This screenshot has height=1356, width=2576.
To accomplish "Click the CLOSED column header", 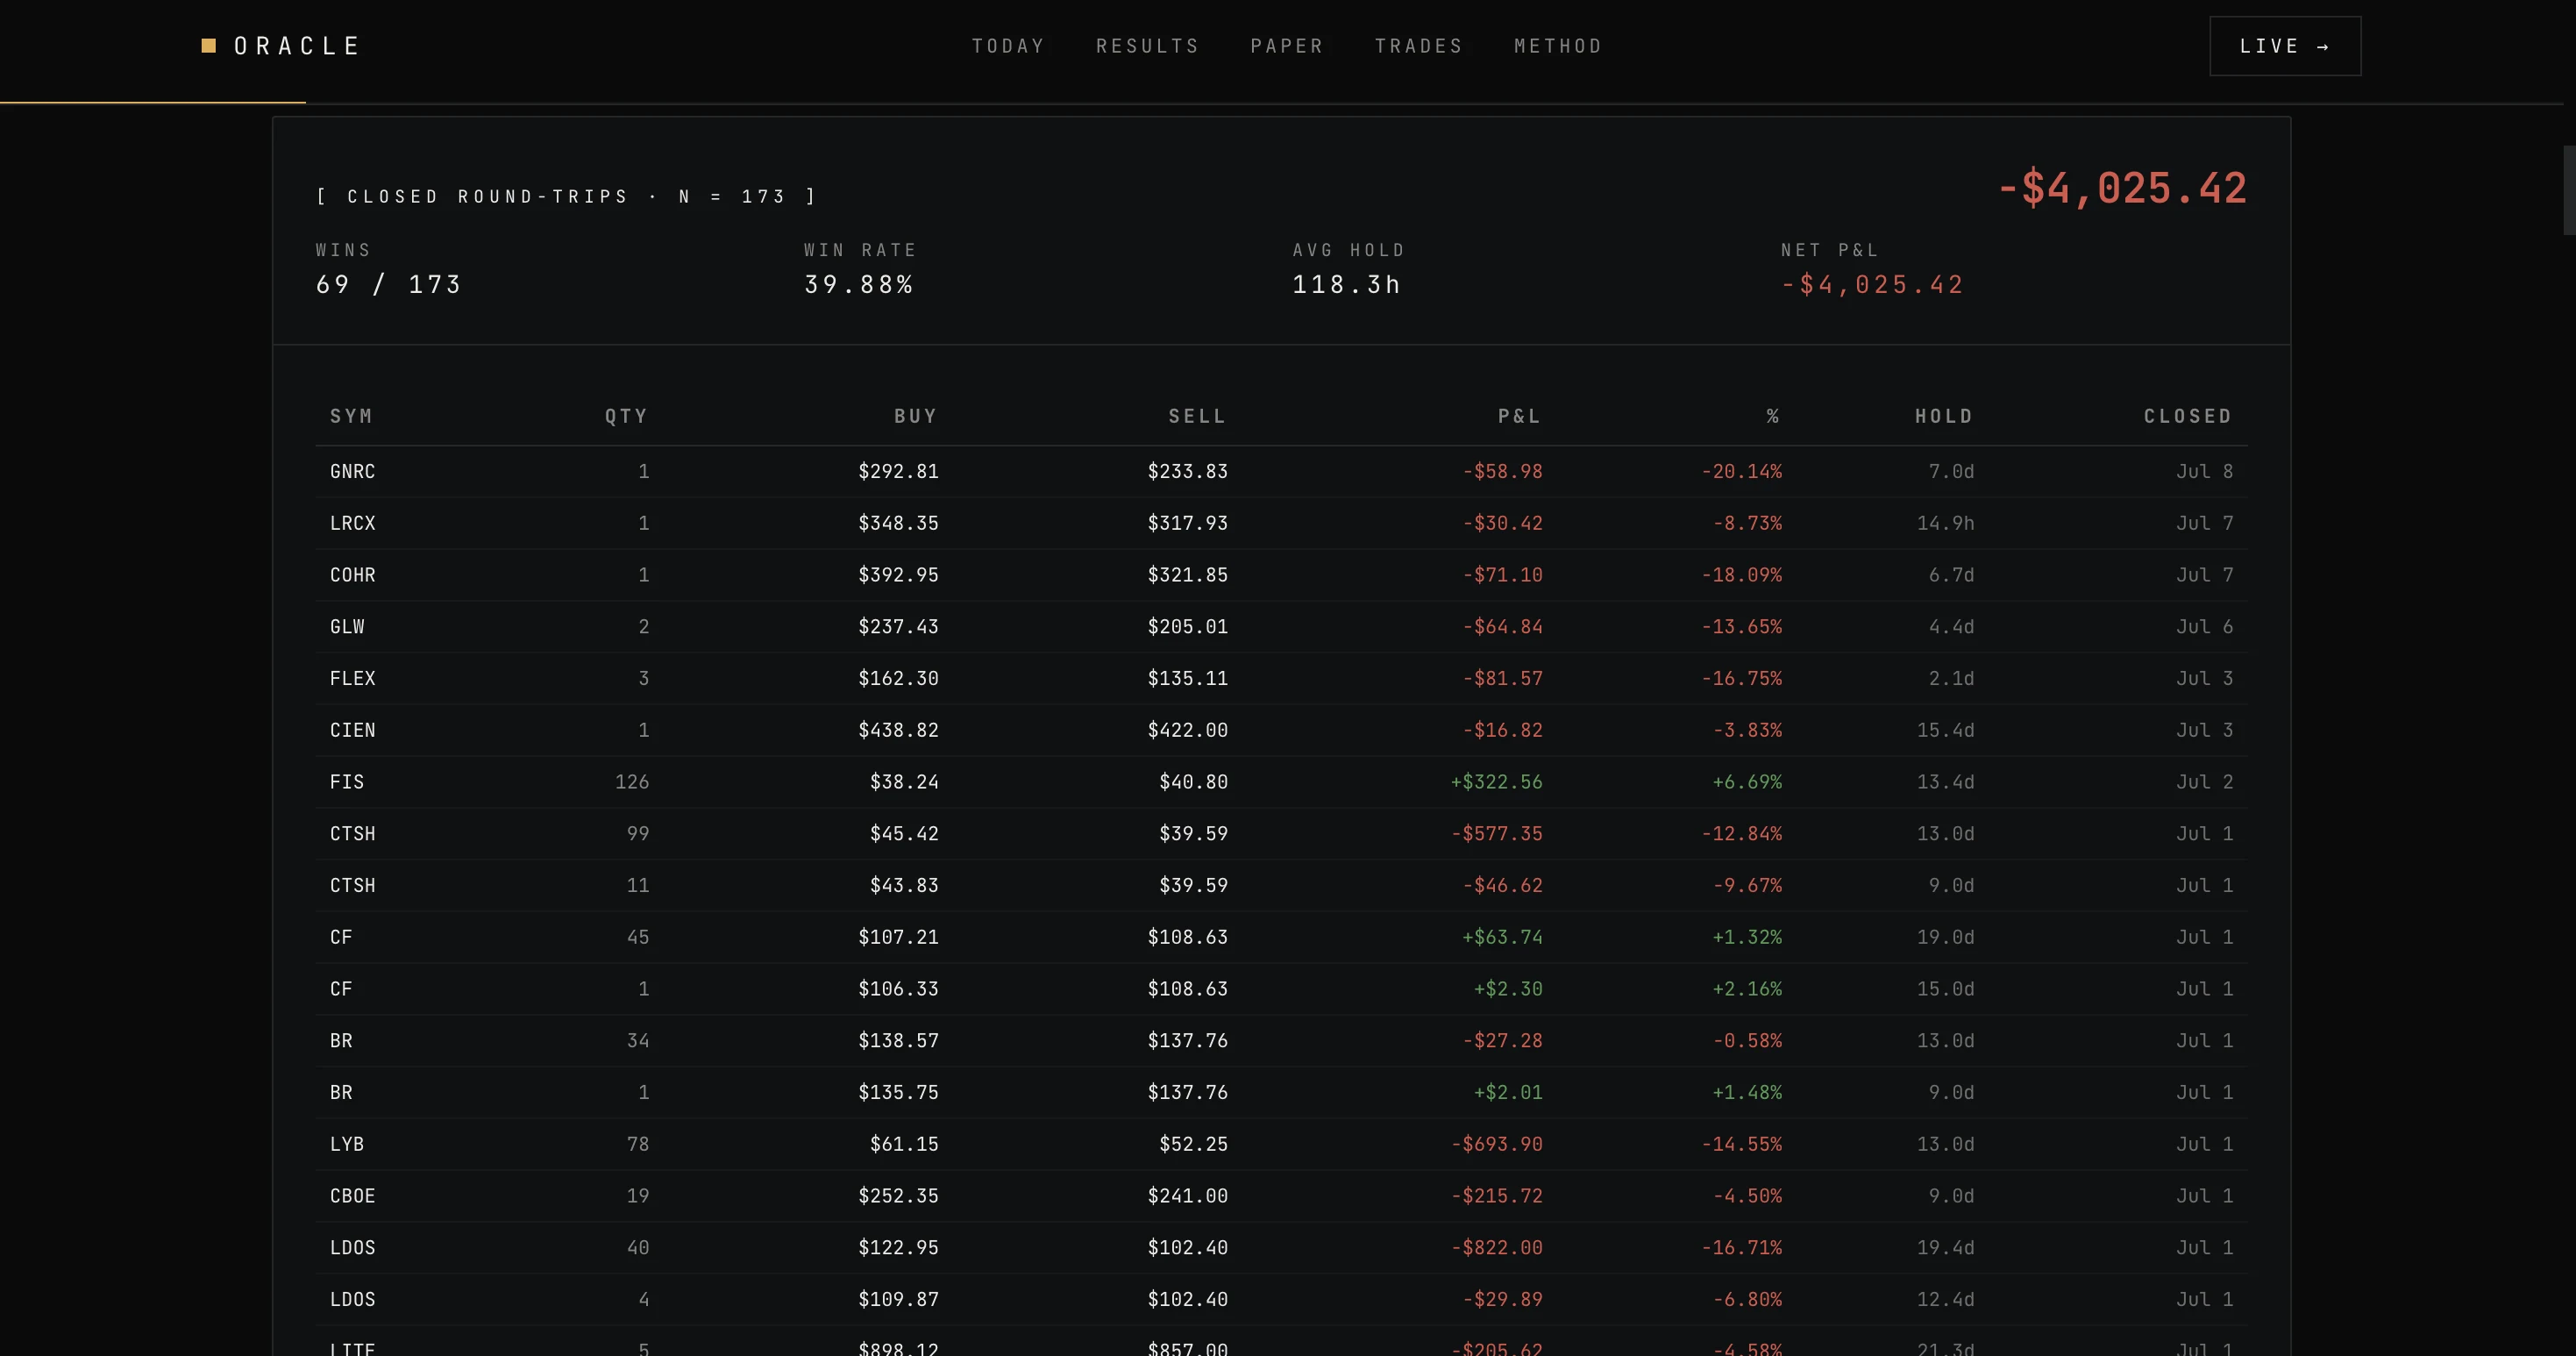I will [2188, 416].
